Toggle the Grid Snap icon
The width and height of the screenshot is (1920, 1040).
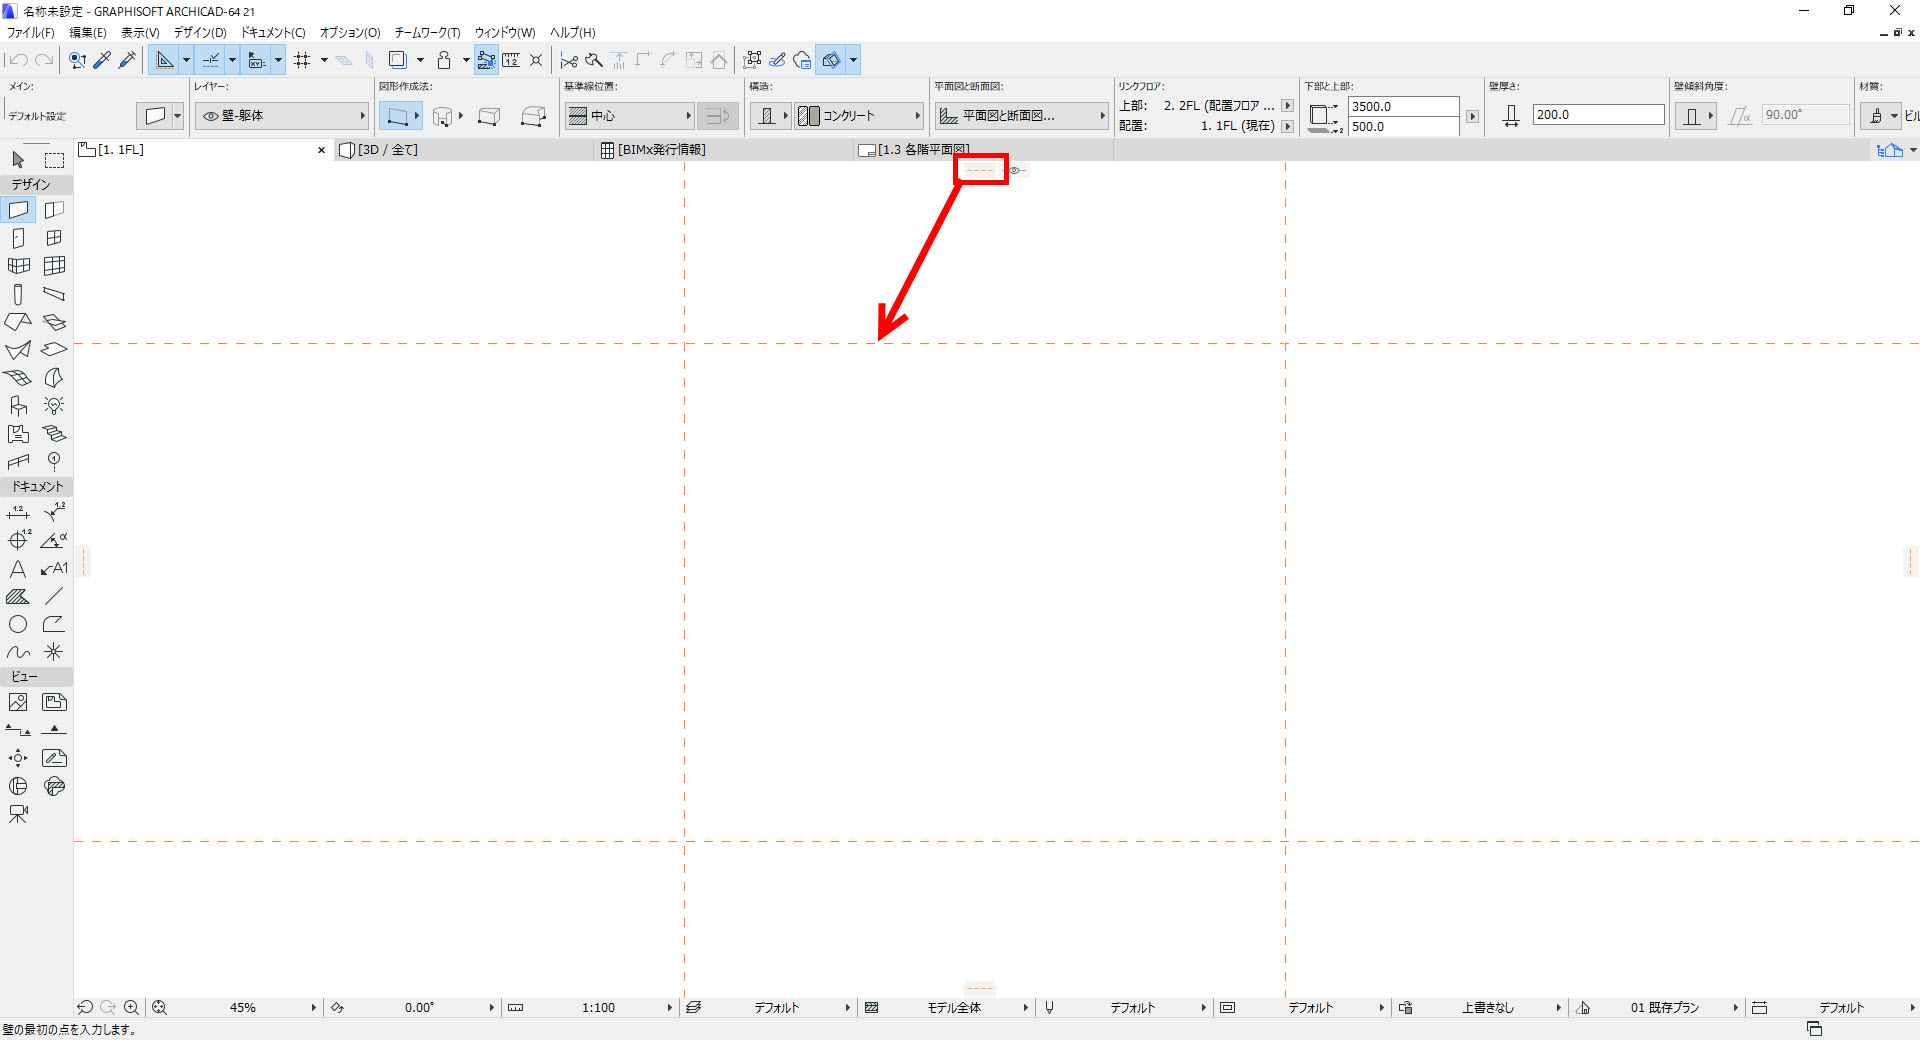click(x=303, y=60)
